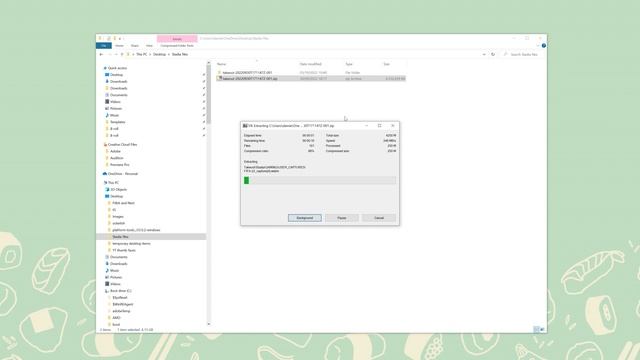The height and width of the screenshot is (360, 640).
Task: Switch to large icons view in status bar
Action: click(x=542, y=329)
